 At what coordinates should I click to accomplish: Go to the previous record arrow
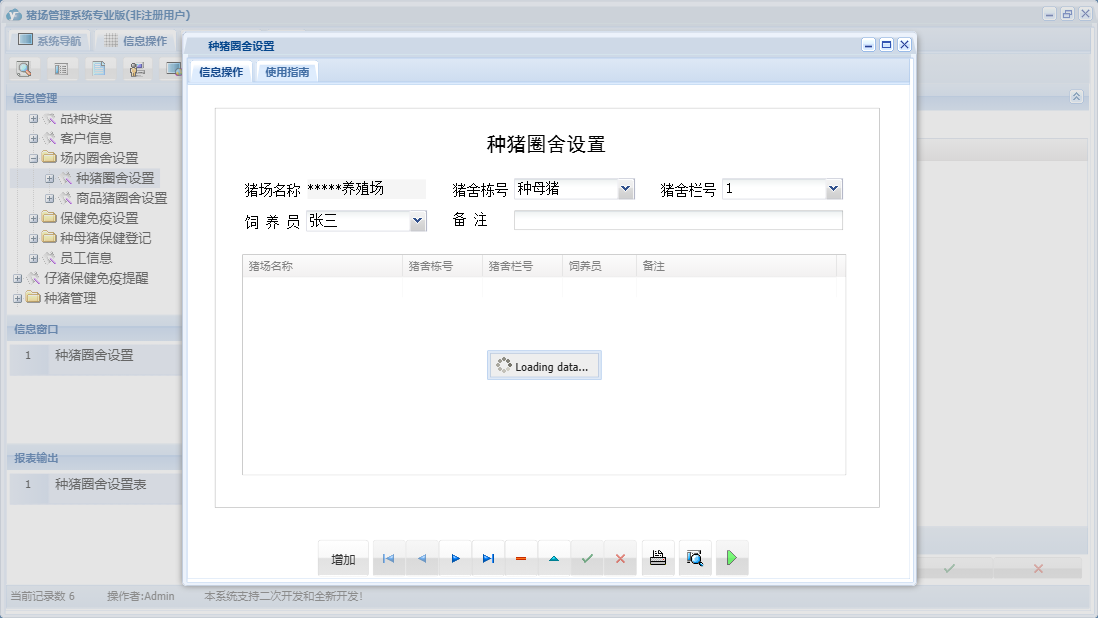coord(421,559)
